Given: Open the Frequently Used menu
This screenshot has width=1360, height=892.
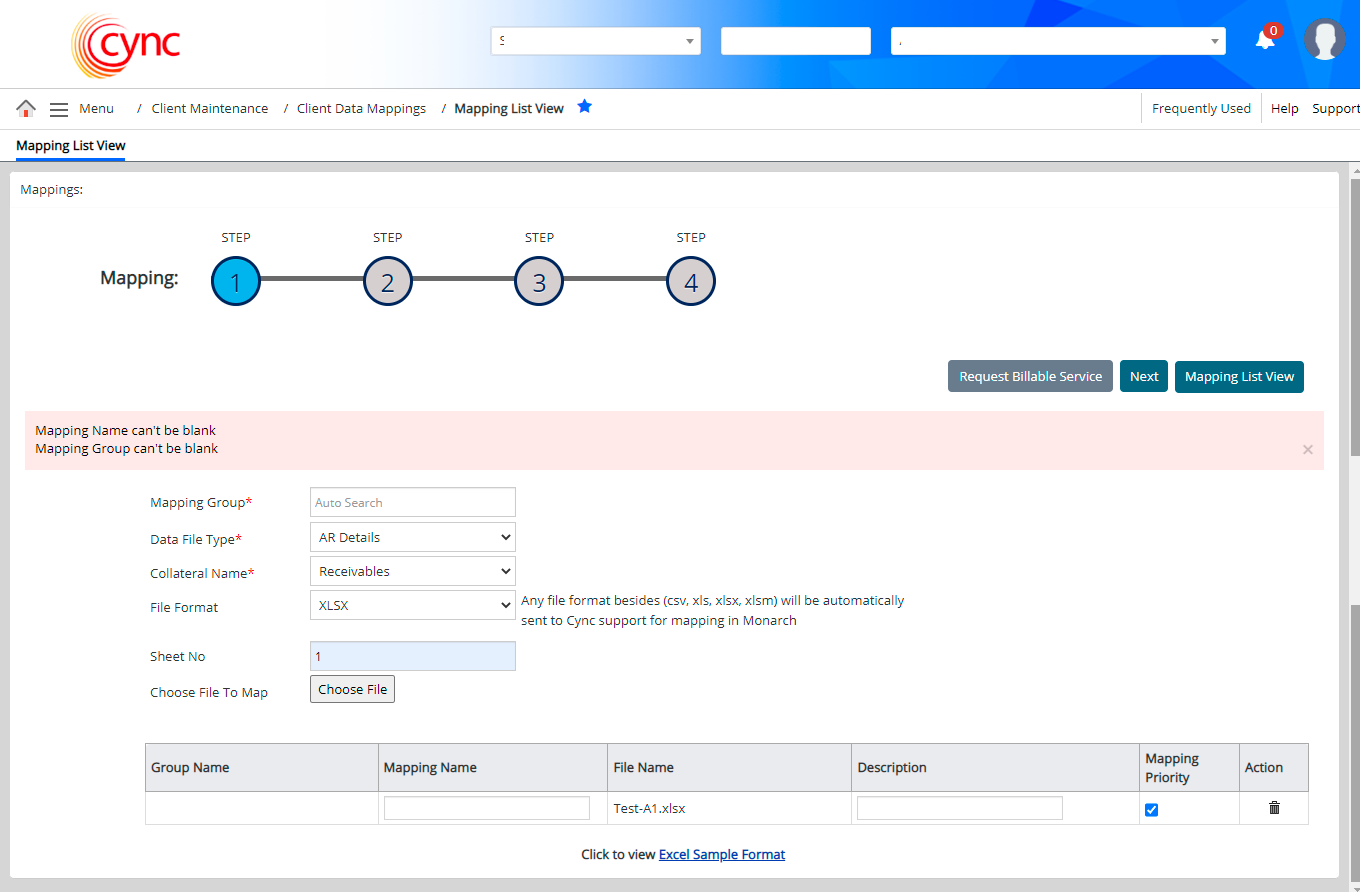Looking at the screenshot, I should pos(1201,108).
